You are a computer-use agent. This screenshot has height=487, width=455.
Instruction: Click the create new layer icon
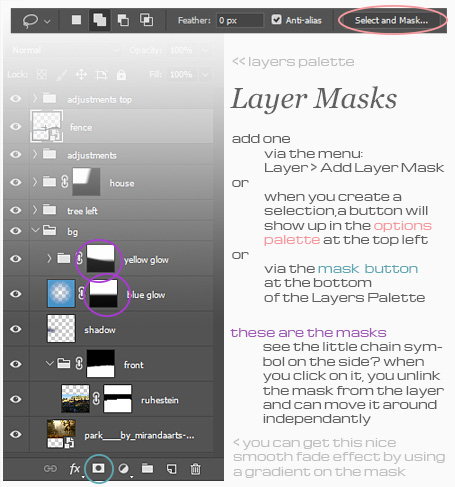coord(171,469)
